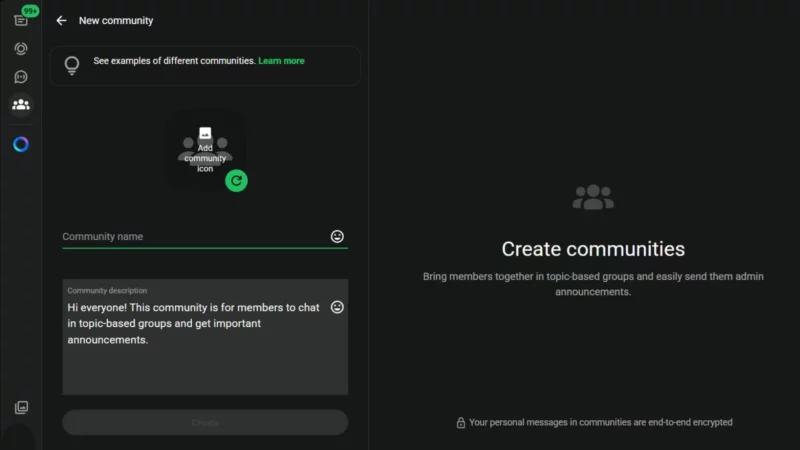This screenshot has height=450, width=800.
Task: Open the media gallery icon at sidebar bottom
Action: pos(21,407)
